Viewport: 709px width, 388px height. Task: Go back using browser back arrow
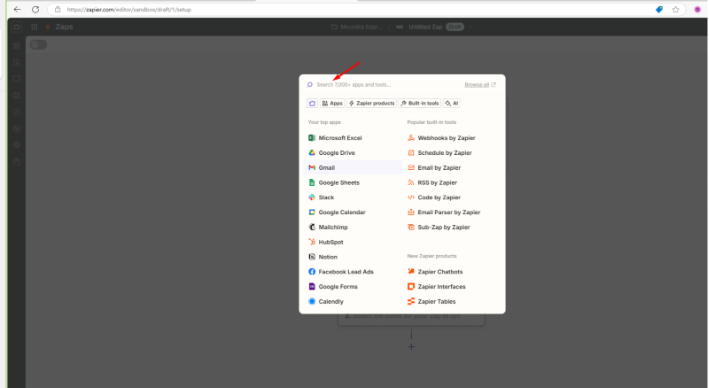pyautogui.click(x=17, y=9)
